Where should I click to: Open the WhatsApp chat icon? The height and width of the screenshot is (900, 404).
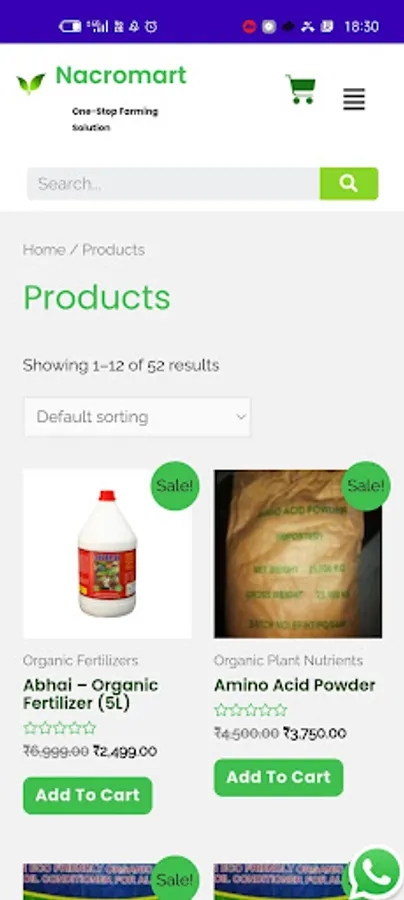pos(376,873)
